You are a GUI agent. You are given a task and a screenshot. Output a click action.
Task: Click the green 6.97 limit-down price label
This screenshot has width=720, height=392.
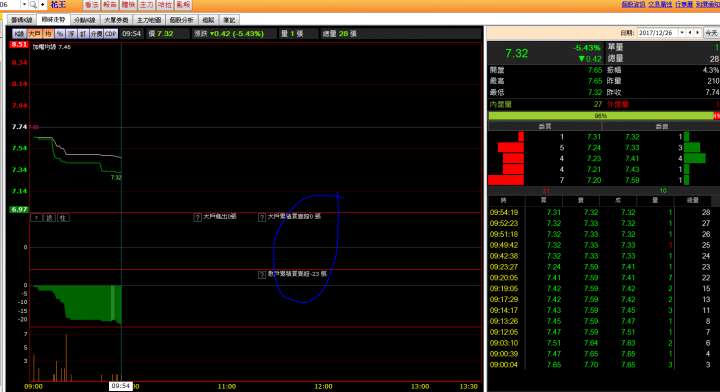19,209
